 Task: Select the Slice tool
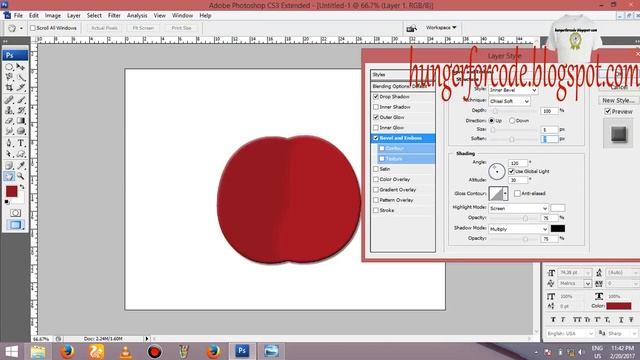tap(21, 87)
